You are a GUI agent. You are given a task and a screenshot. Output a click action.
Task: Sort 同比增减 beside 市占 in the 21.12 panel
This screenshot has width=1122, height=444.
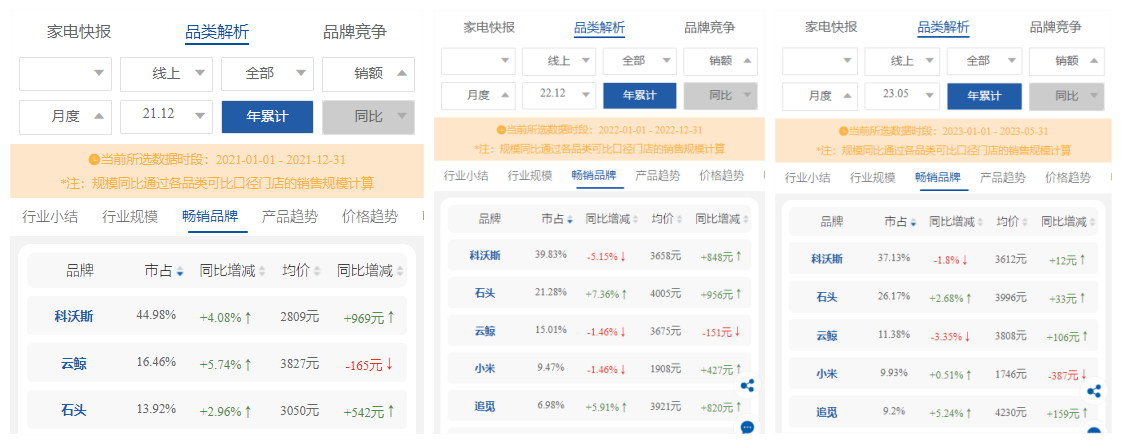233,271
